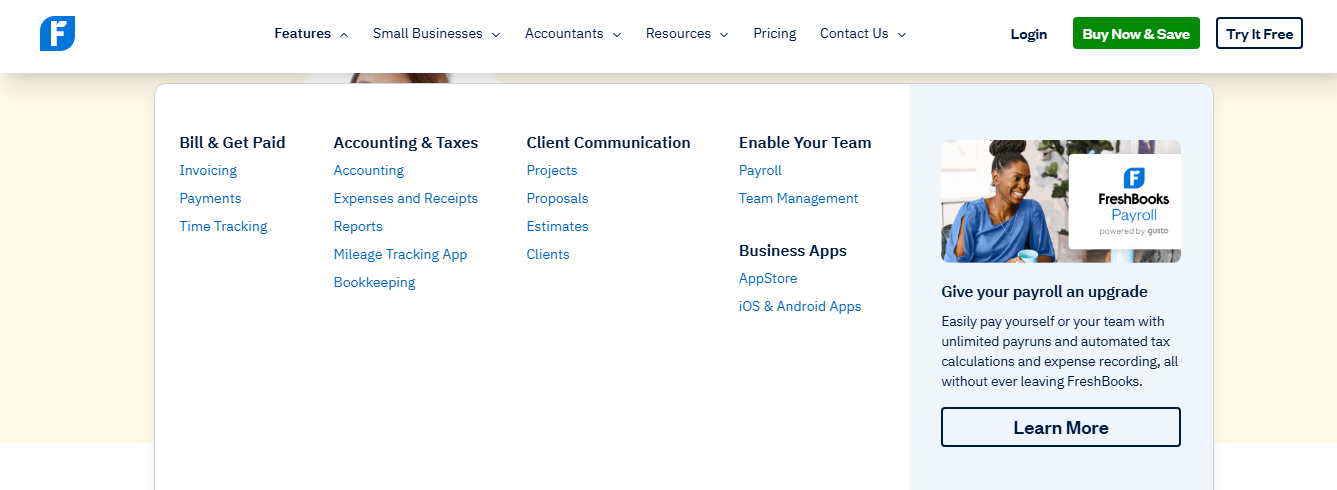This screenshot has height=490, width=1337.
Task: Expand the Accountants dropdown chevron
Action: pos(616,35)
